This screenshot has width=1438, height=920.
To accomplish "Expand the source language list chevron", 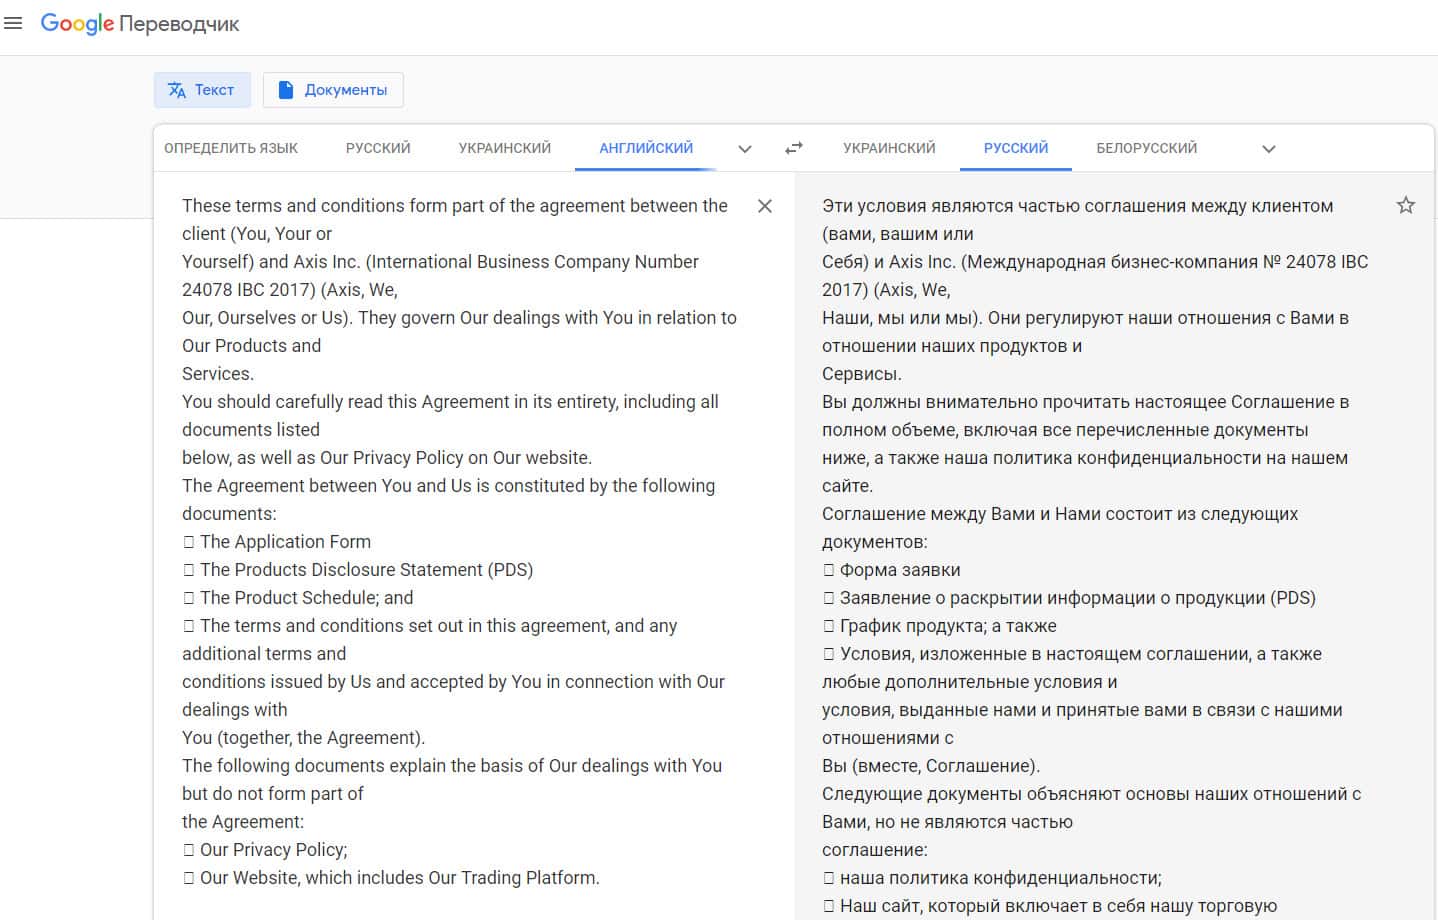I will (744, 149).
